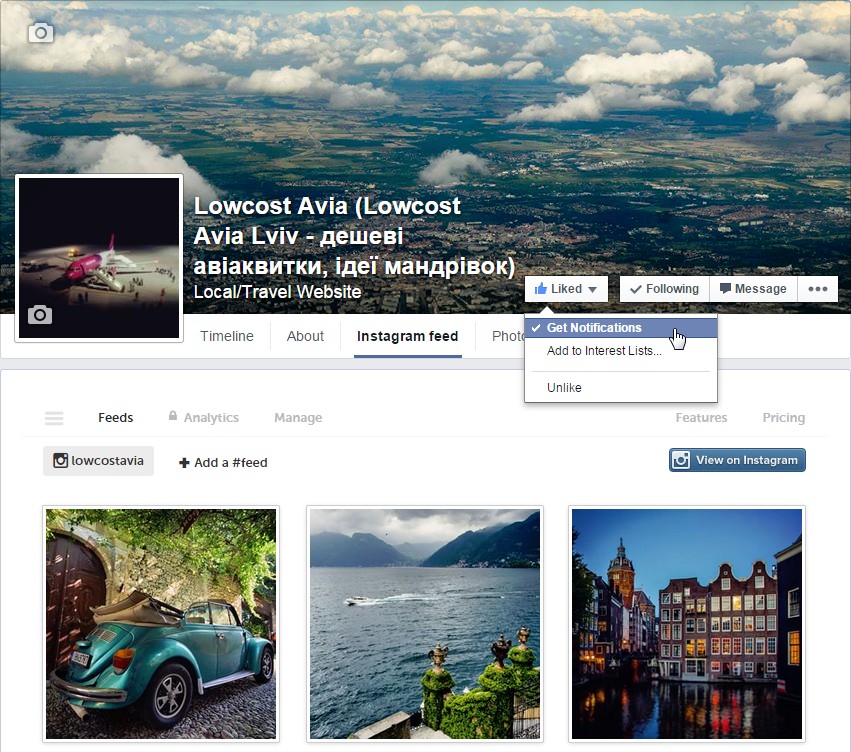Open the three-dots more options menu
This screenshot has width=851, height=752.
click(x=817, y=289)
